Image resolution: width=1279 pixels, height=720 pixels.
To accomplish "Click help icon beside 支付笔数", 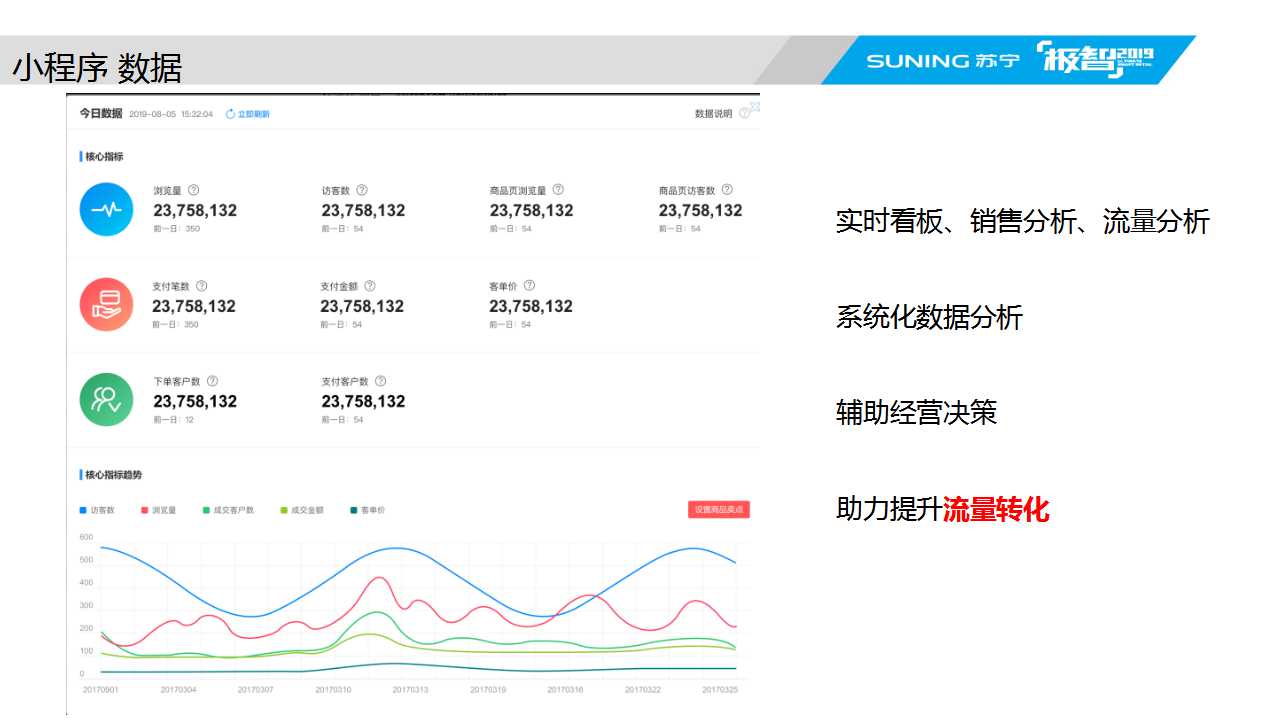I will tap(201, 286).
